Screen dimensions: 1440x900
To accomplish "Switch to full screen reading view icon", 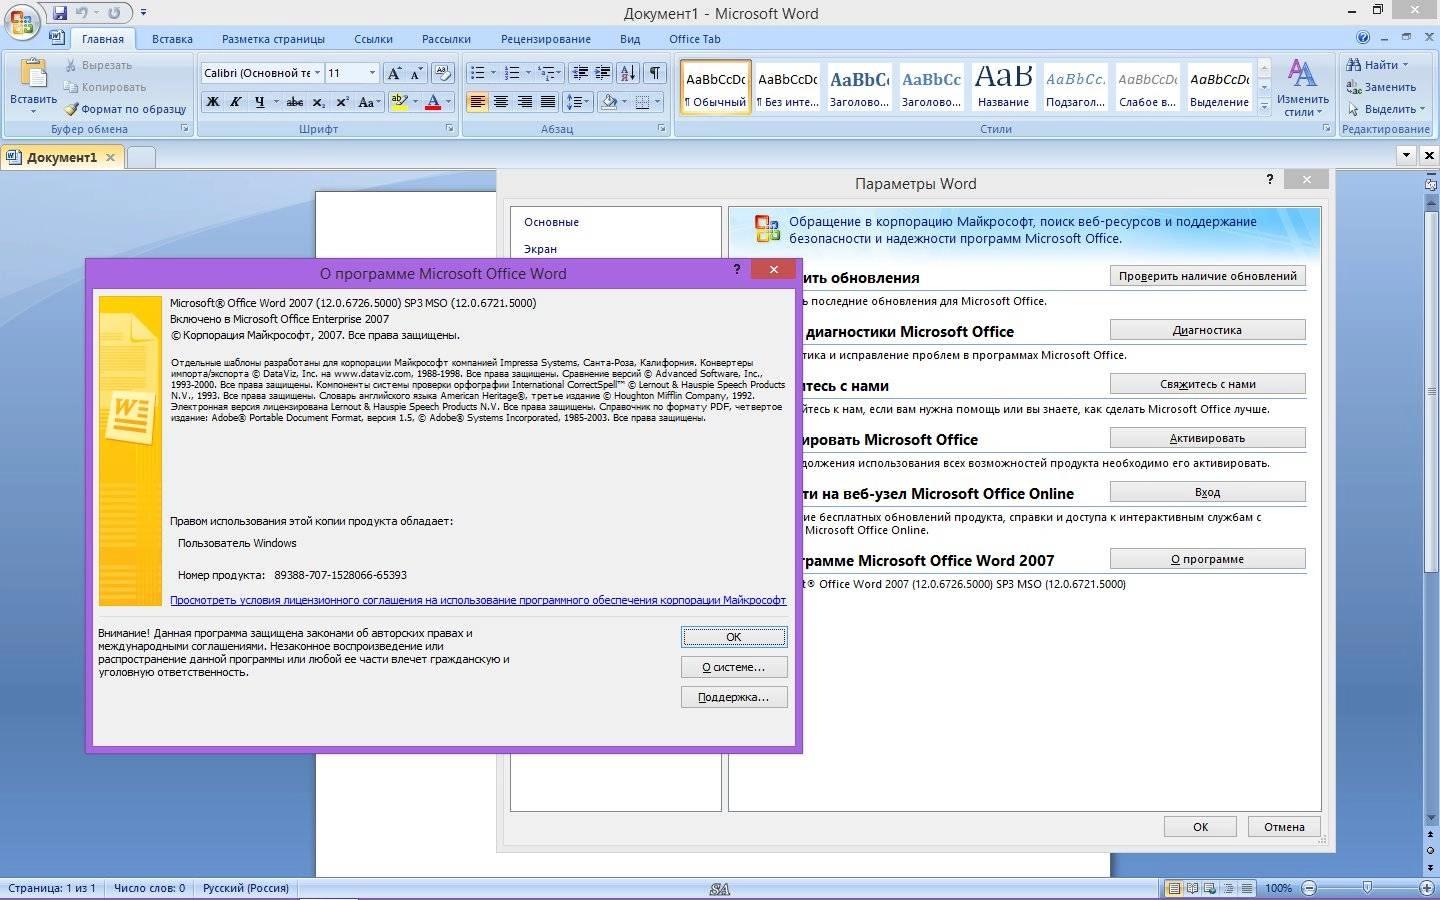I will coord(1192,888).
